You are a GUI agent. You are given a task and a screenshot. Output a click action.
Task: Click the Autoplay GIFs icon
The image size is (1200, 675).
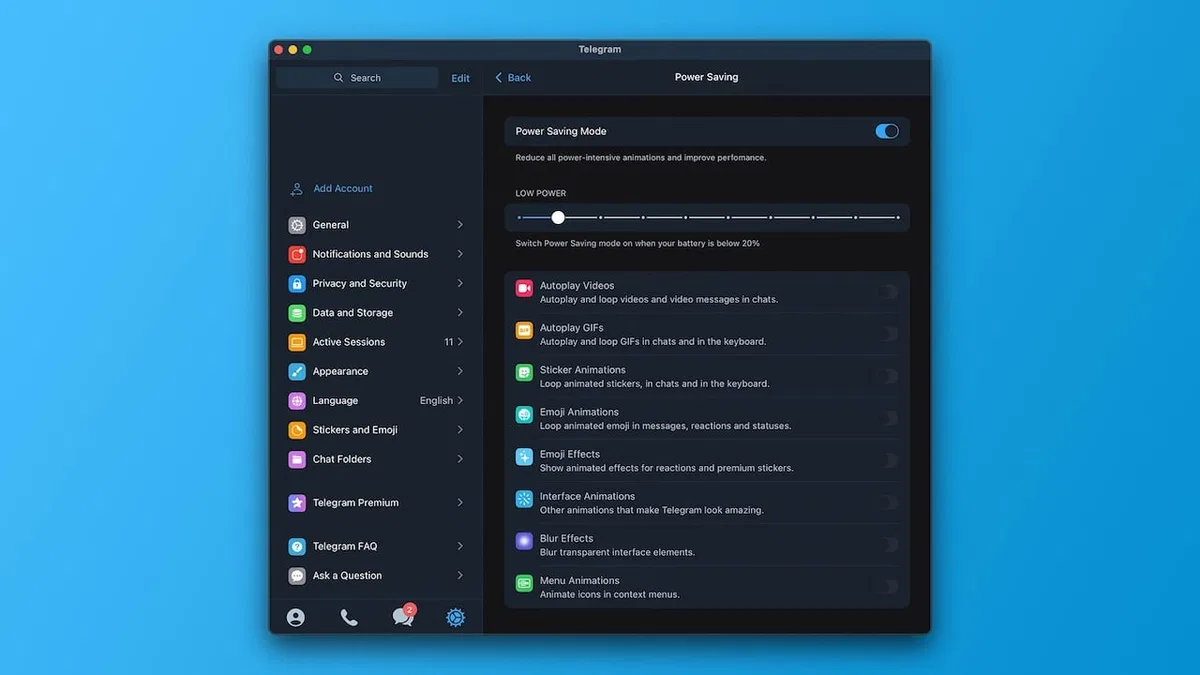524,330
